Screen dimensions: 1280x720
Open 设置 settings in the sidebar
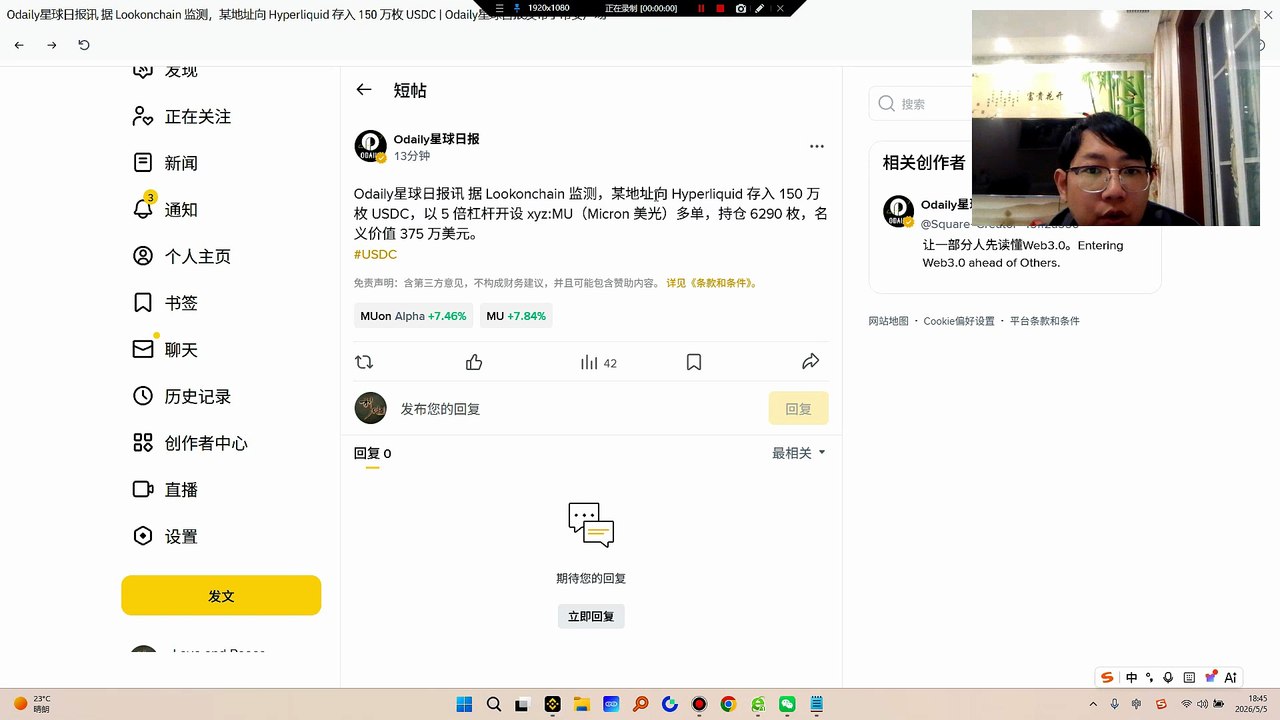pyautogui.click(x=166, y=536)
